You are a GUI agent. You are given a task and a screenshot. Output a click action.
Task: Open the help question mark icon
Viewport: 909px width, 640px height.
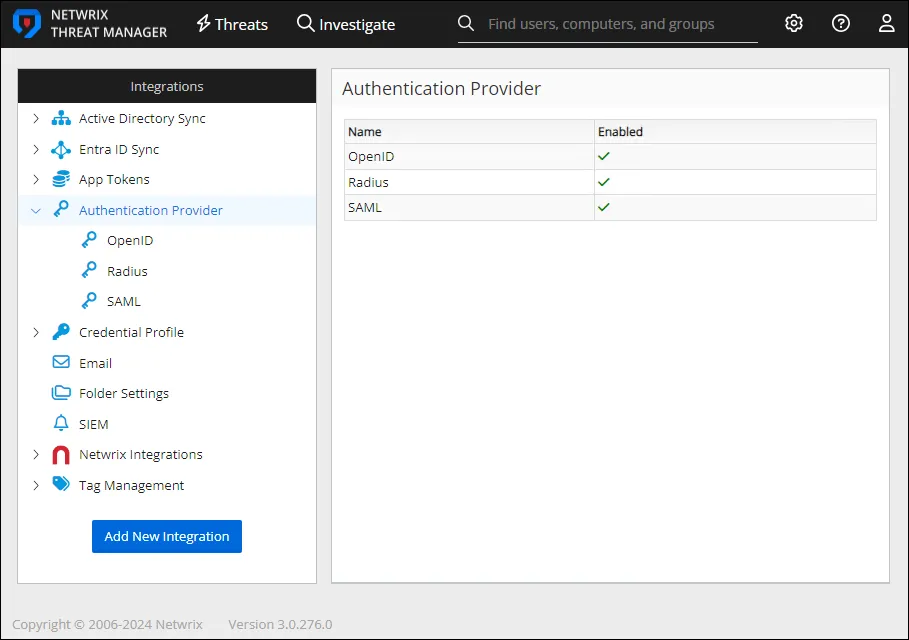coord(841,23)
